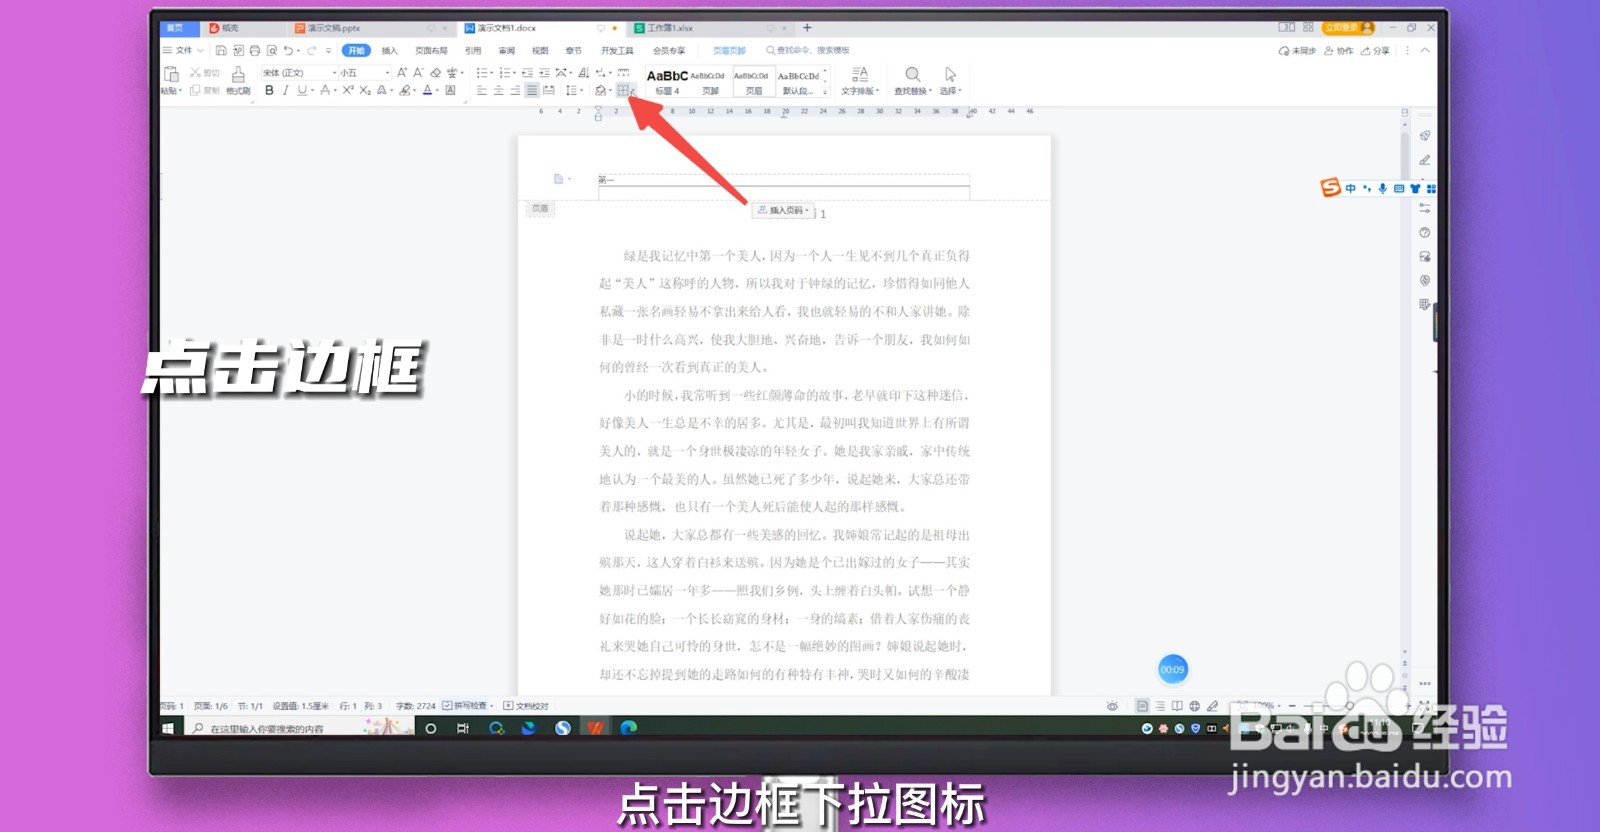The image size is (1600, 832).
Task: Click the character border icon
Action: [450, 90]
